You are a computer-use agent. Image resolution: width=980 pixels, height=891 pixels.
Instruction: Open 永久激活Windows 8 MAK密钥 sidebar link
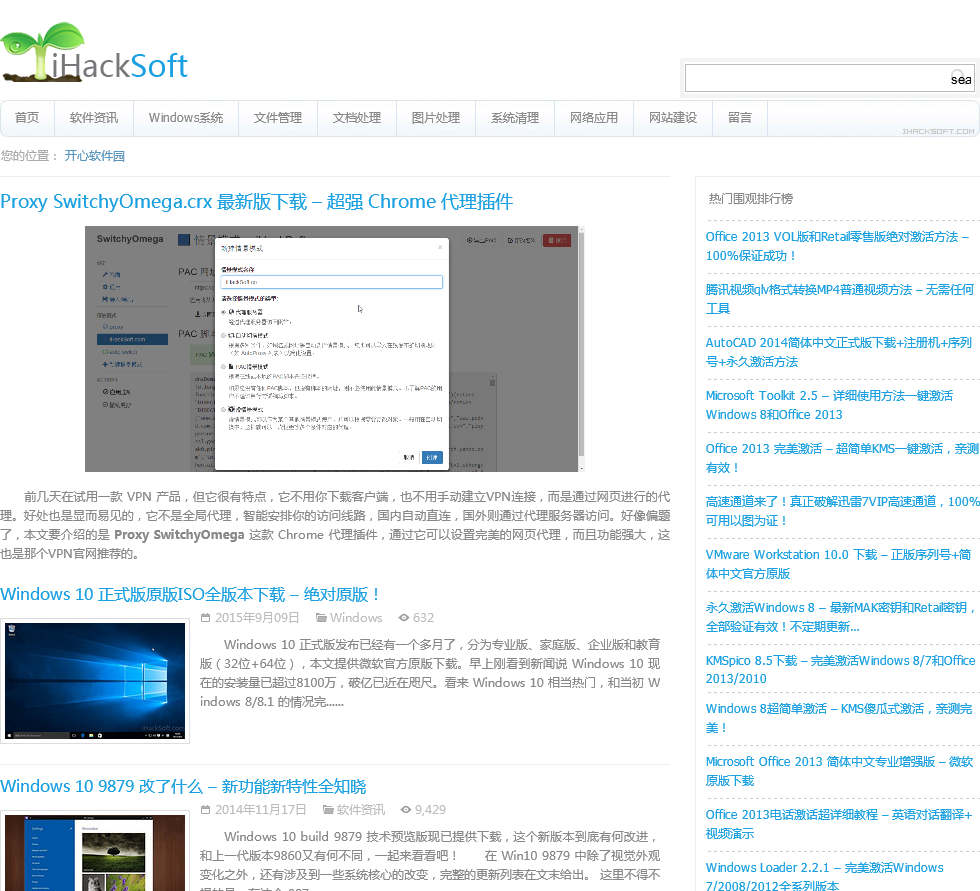841,617
